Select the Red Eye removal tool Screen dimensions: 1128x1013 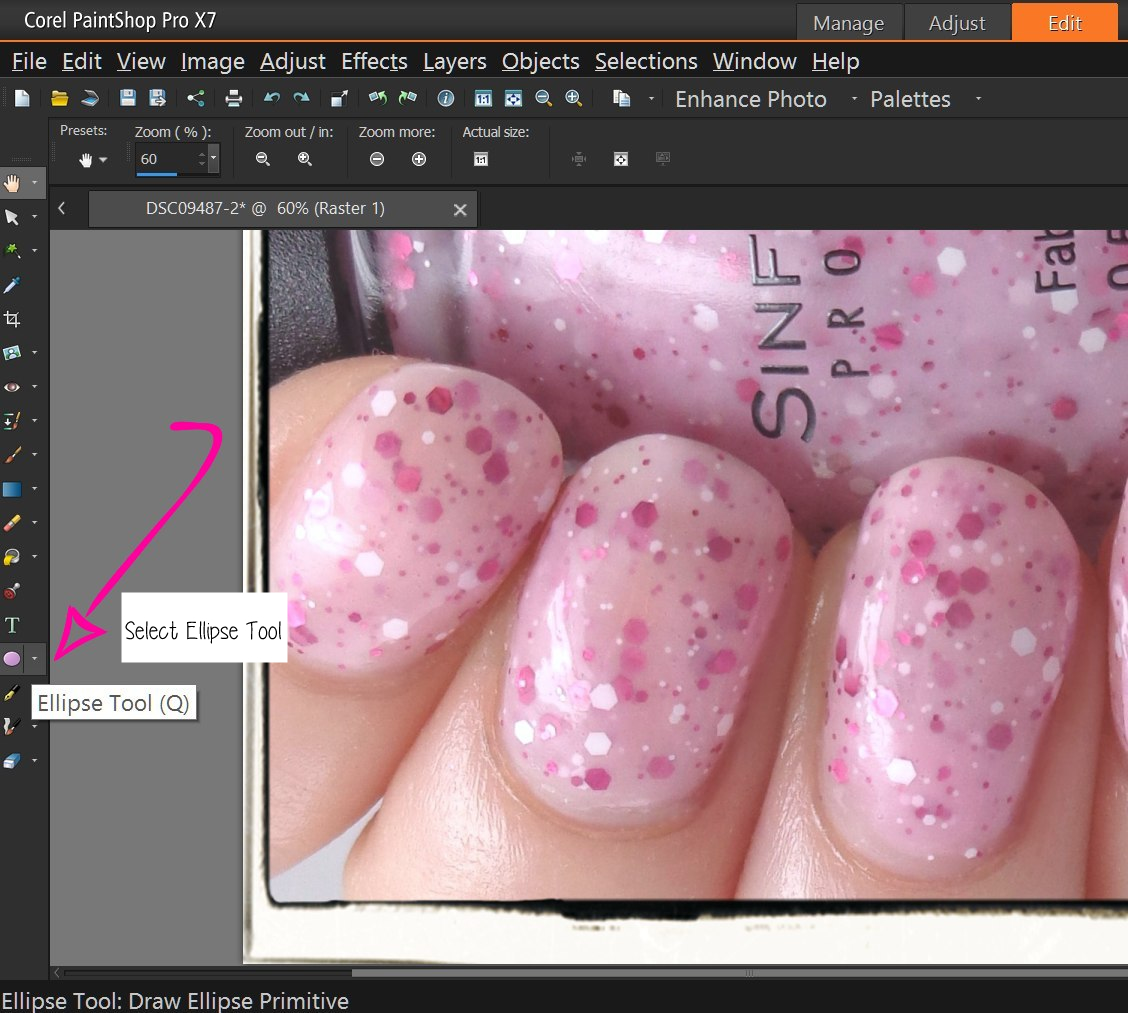pos(14,386)
